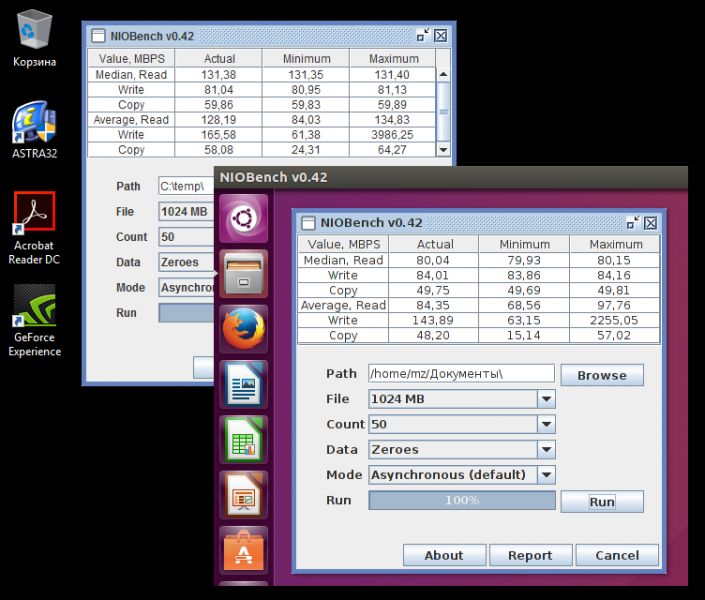Open GeForce Experience desktop icon

click(x=34, y=321)
